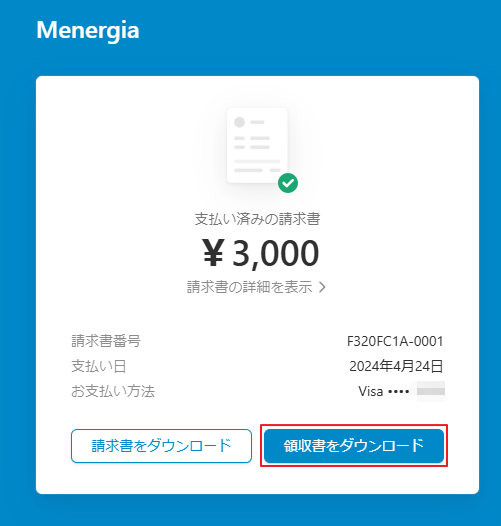Click the 請求書番号 label
This screenshot has width=501, height=526.
(x=106, y=341)
